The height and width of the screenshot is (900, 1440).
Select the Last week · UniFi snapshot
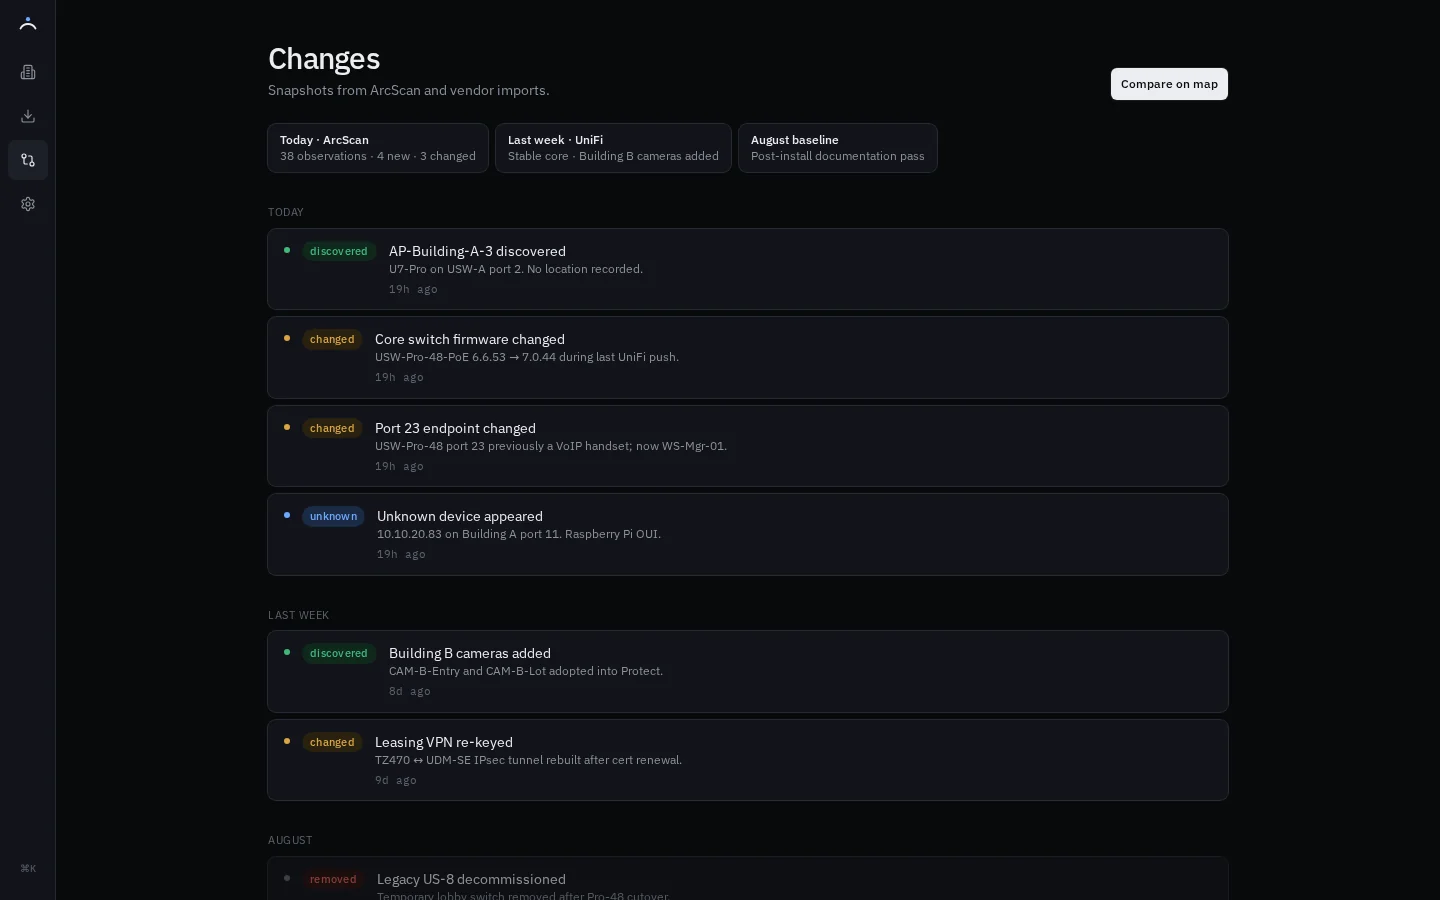pos(613,148)
